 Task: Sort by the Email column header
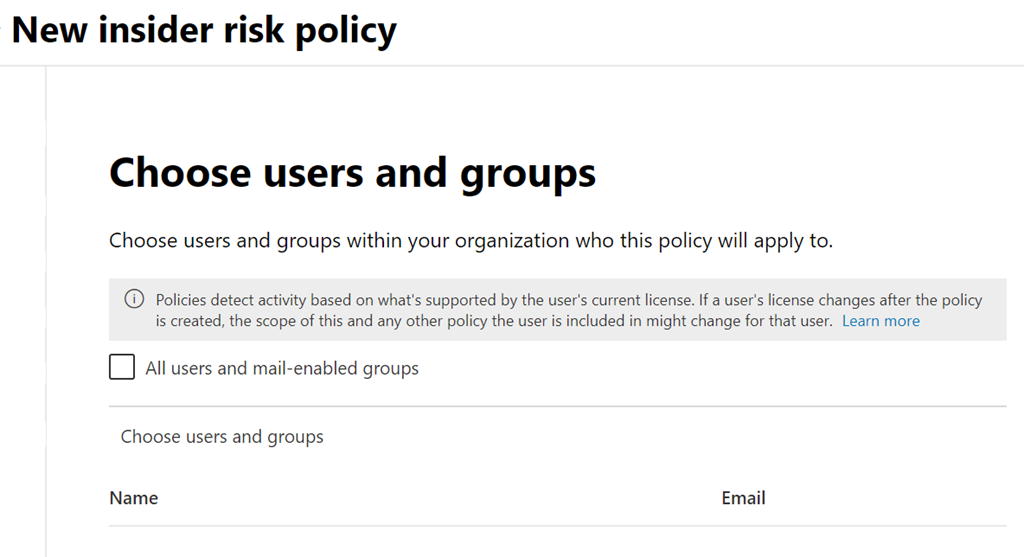[x=743, y=498]
